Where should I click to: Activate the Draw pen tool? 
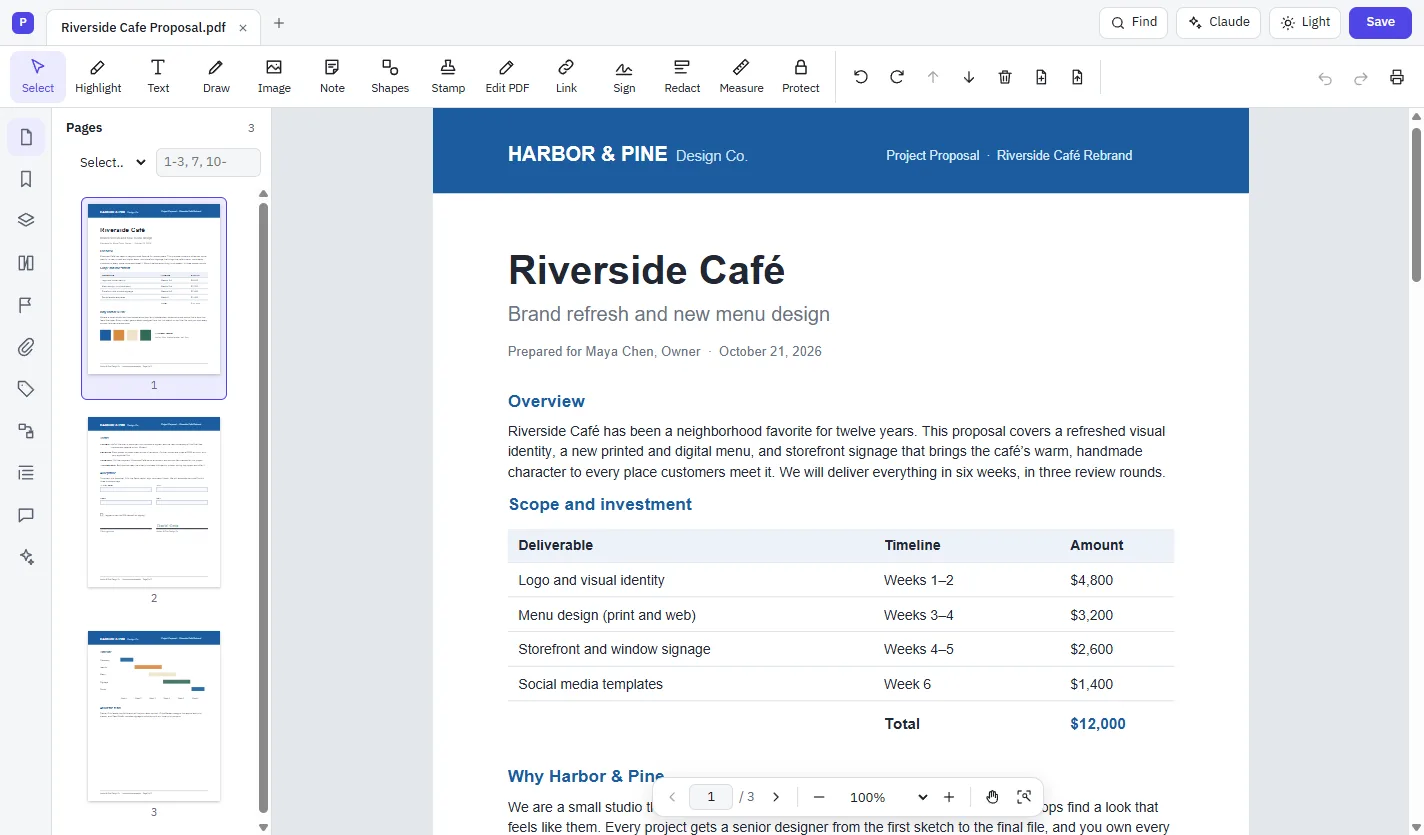tap(216, 77)
